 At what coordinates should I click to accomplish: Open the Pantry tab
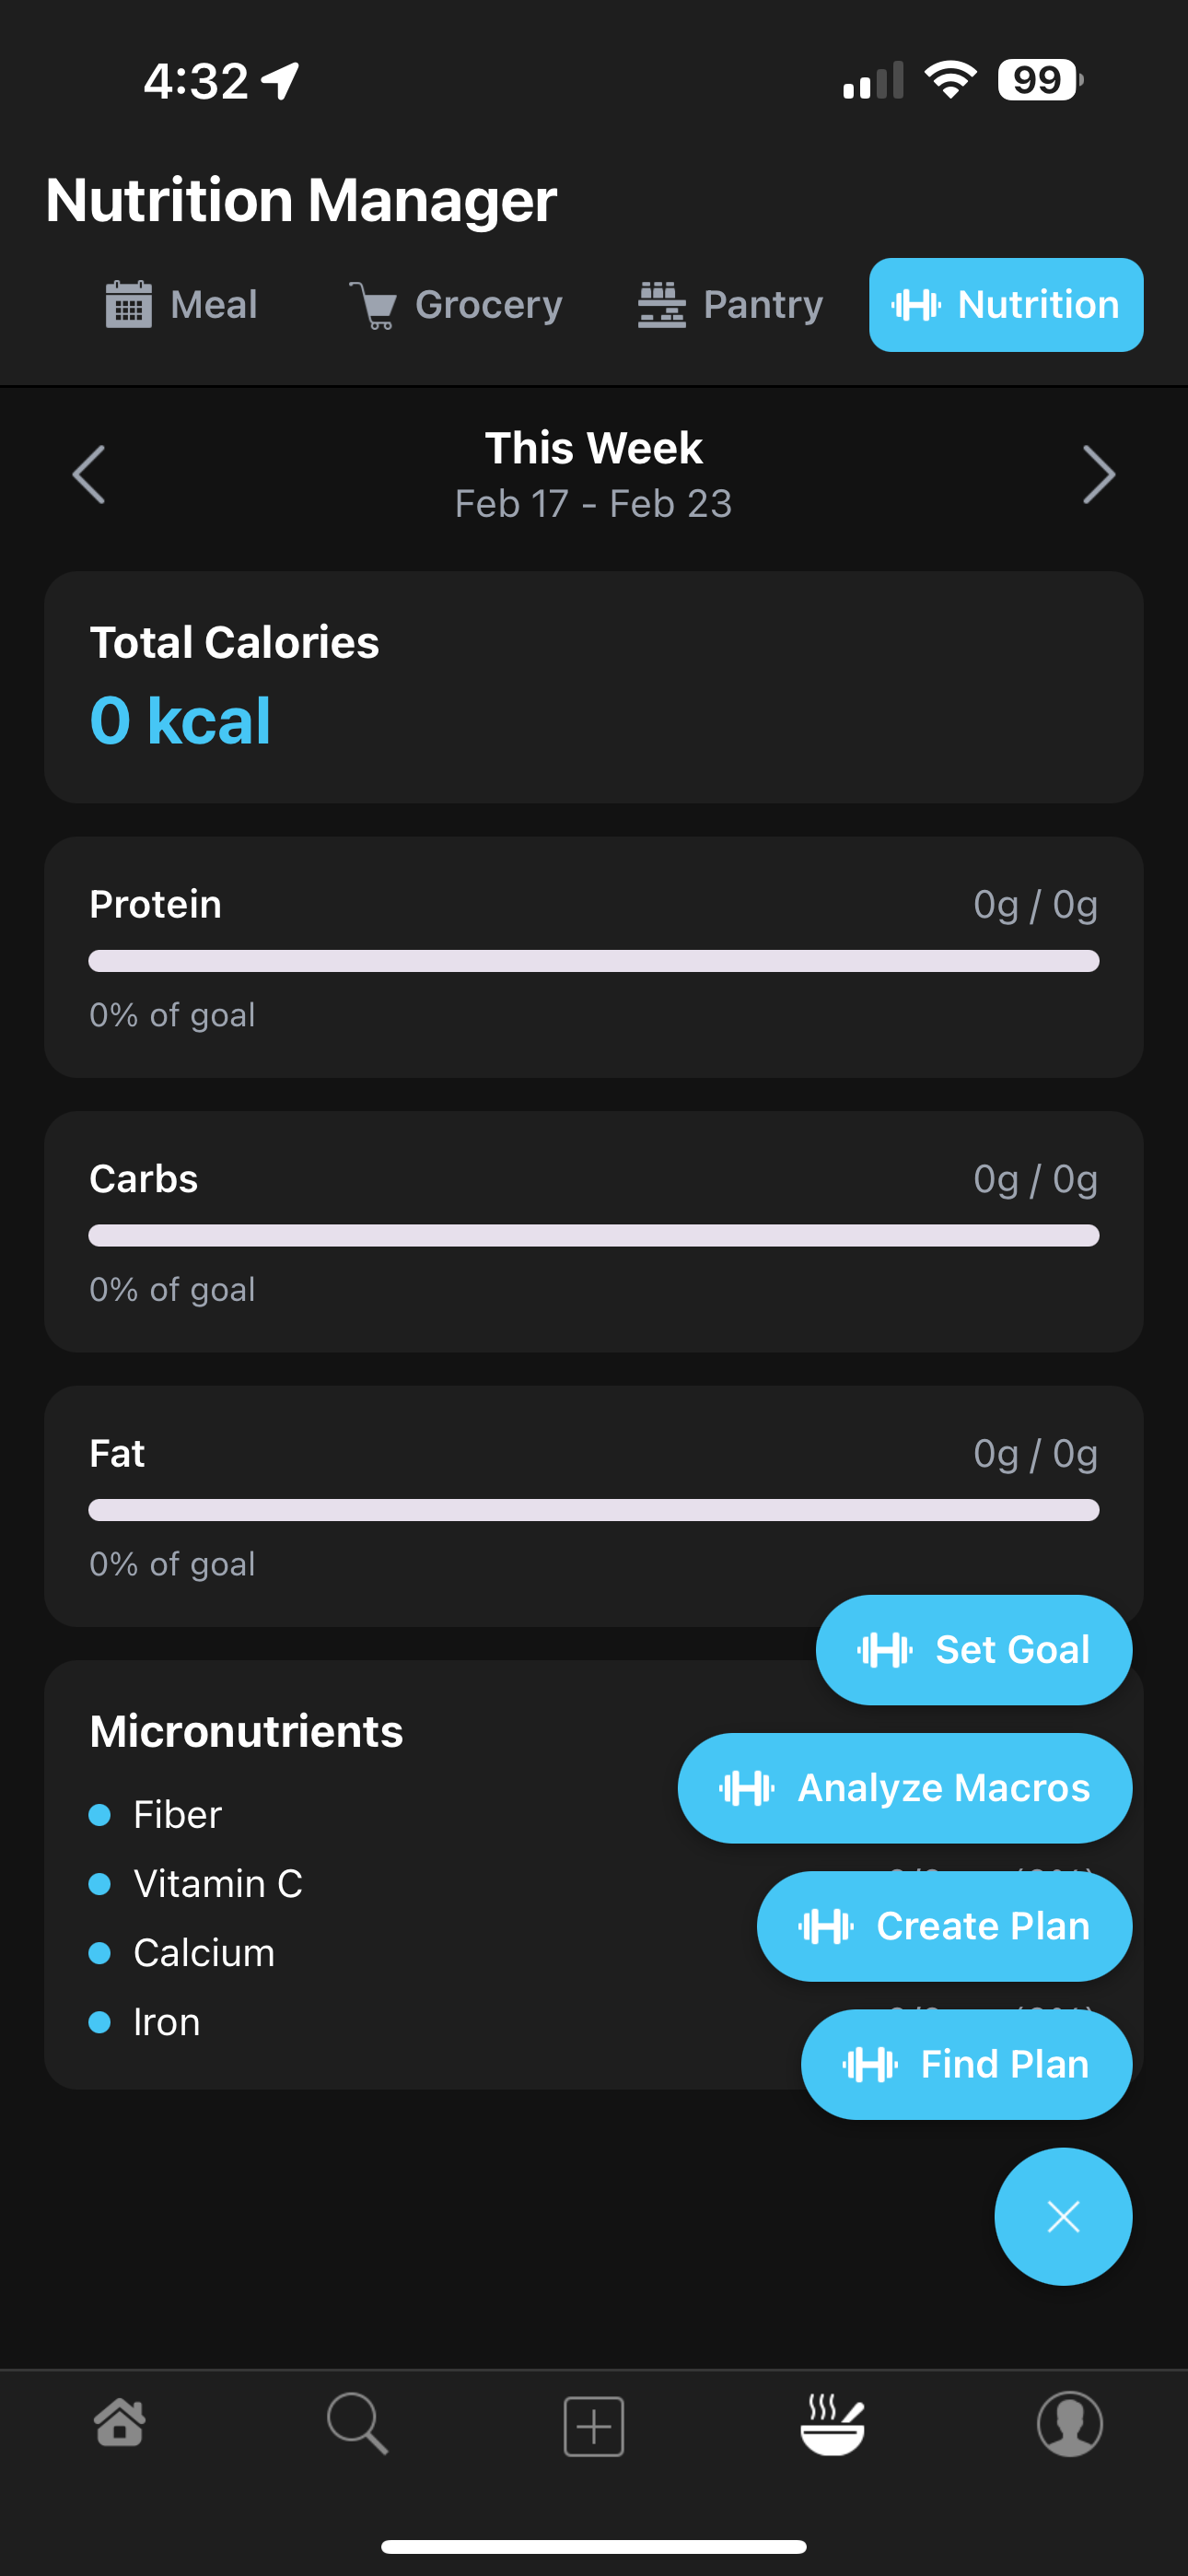[x=731, y=305]
